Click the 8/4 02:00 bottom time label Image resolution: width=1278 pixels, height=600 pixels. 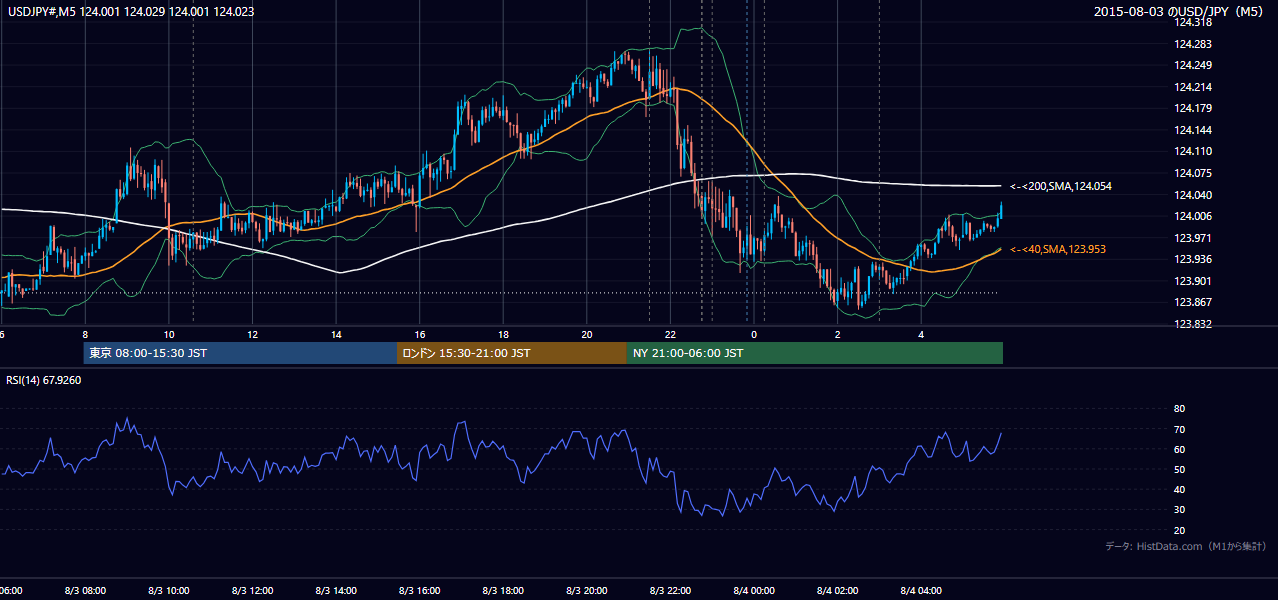[837, 591]
